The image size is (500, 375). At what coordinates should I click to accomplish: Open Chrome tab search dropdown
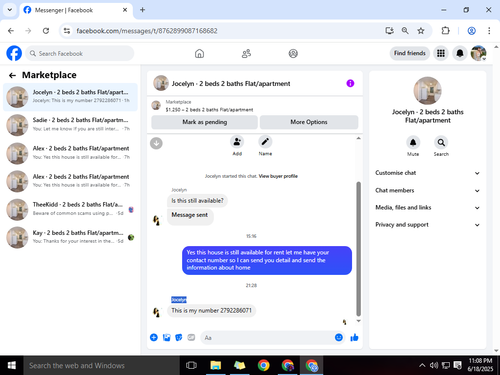pyautogui.click(x=10, y=10)
